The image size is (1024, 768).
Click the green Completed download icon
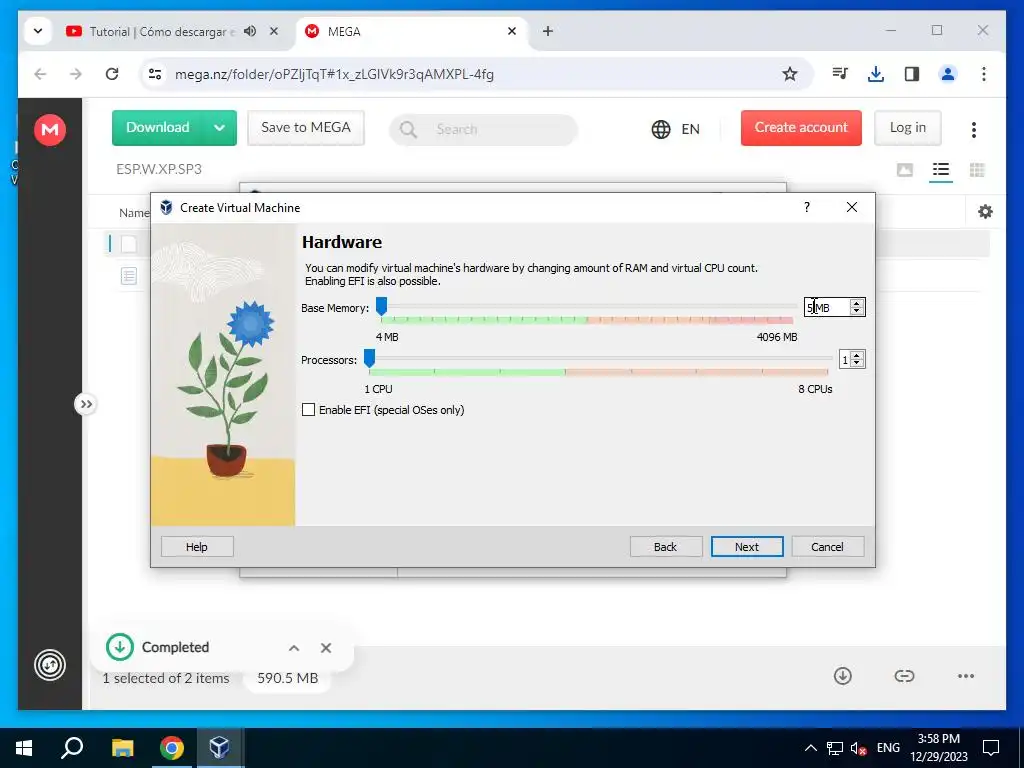[120, 647]
